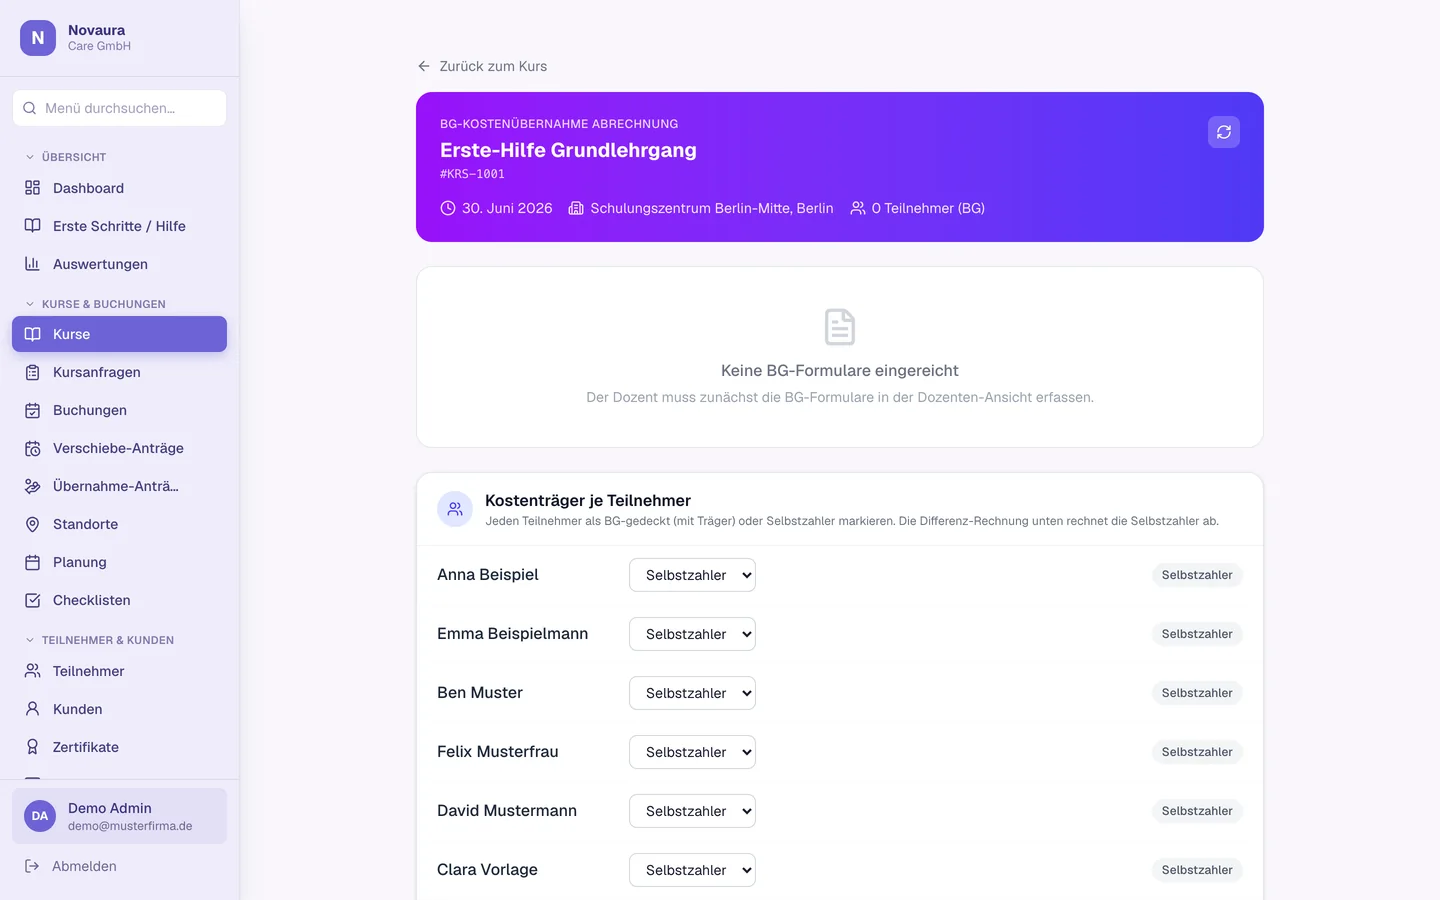Click the Abmelden button

click(119, 866)
